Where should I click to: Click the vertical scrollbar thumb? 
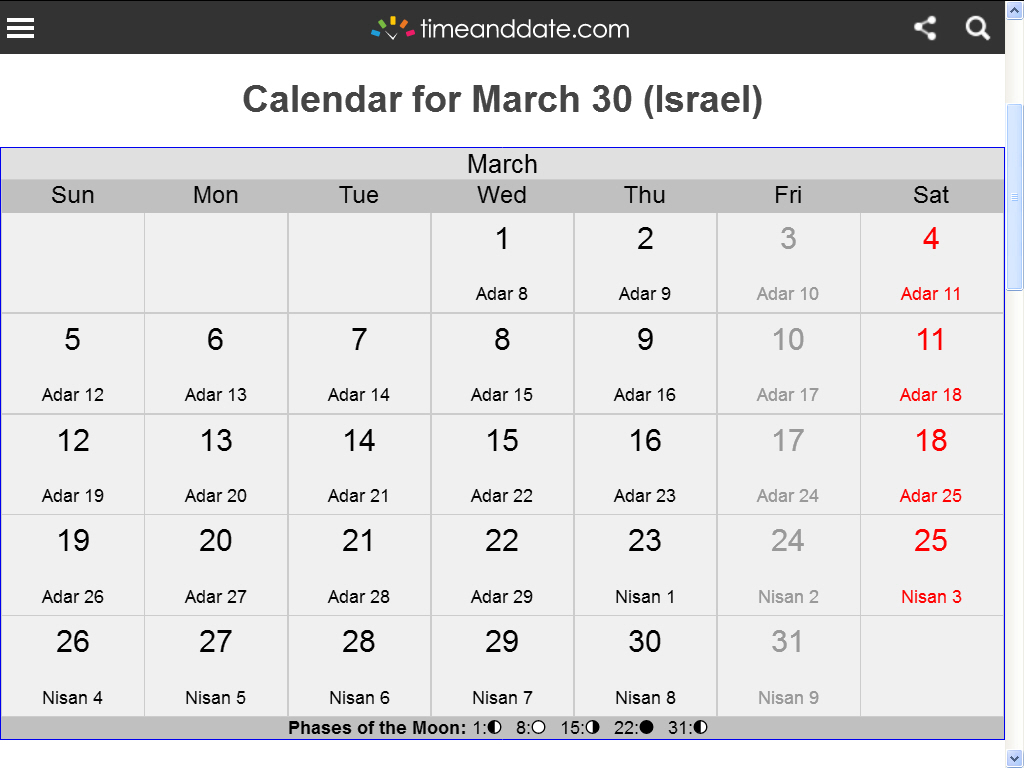pos(1014,197)
